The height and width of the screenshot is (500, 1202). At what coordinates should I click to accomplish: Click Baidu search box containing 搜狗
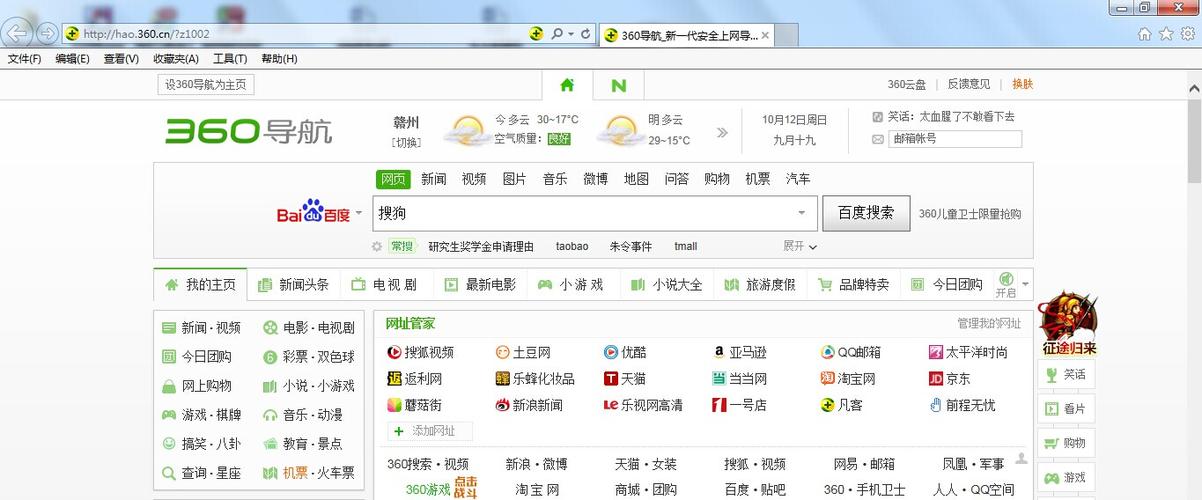pos(594,213)
